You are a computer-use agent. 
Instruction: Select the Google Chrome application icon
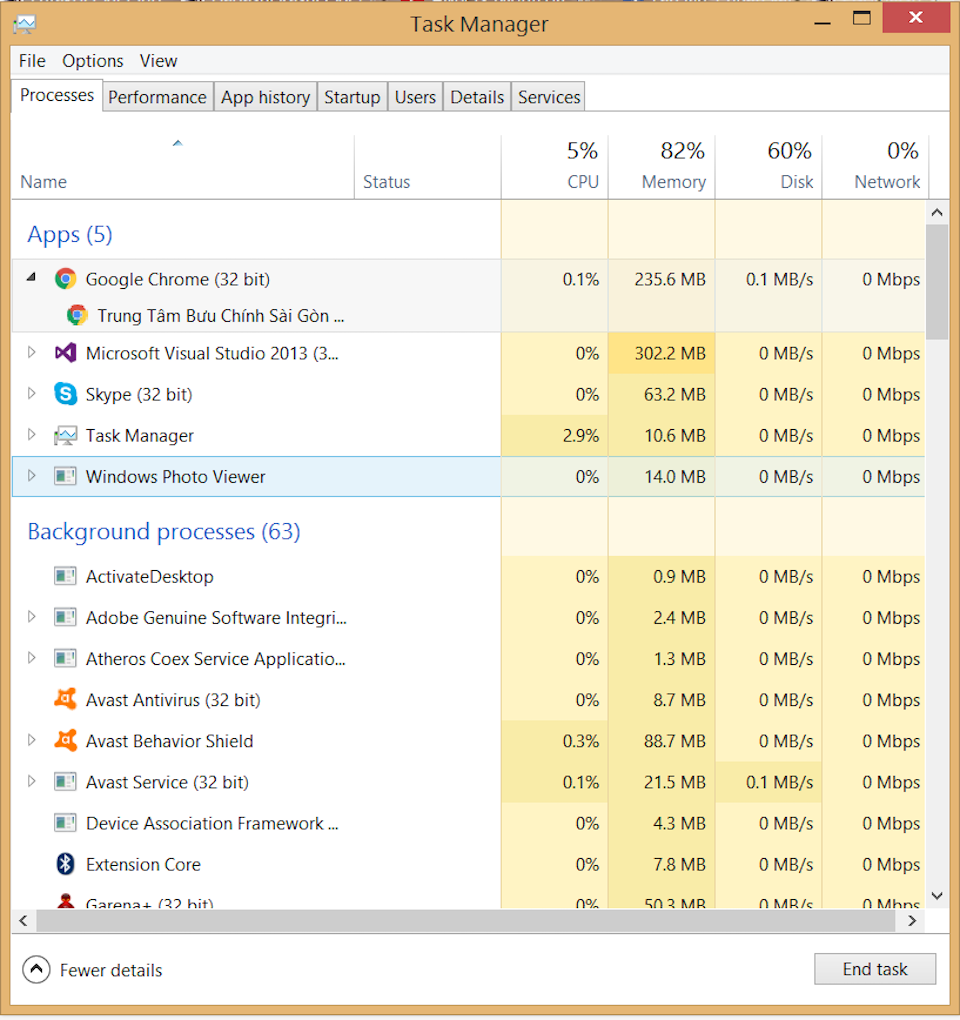pyautogui.click(x=65, y=279)
